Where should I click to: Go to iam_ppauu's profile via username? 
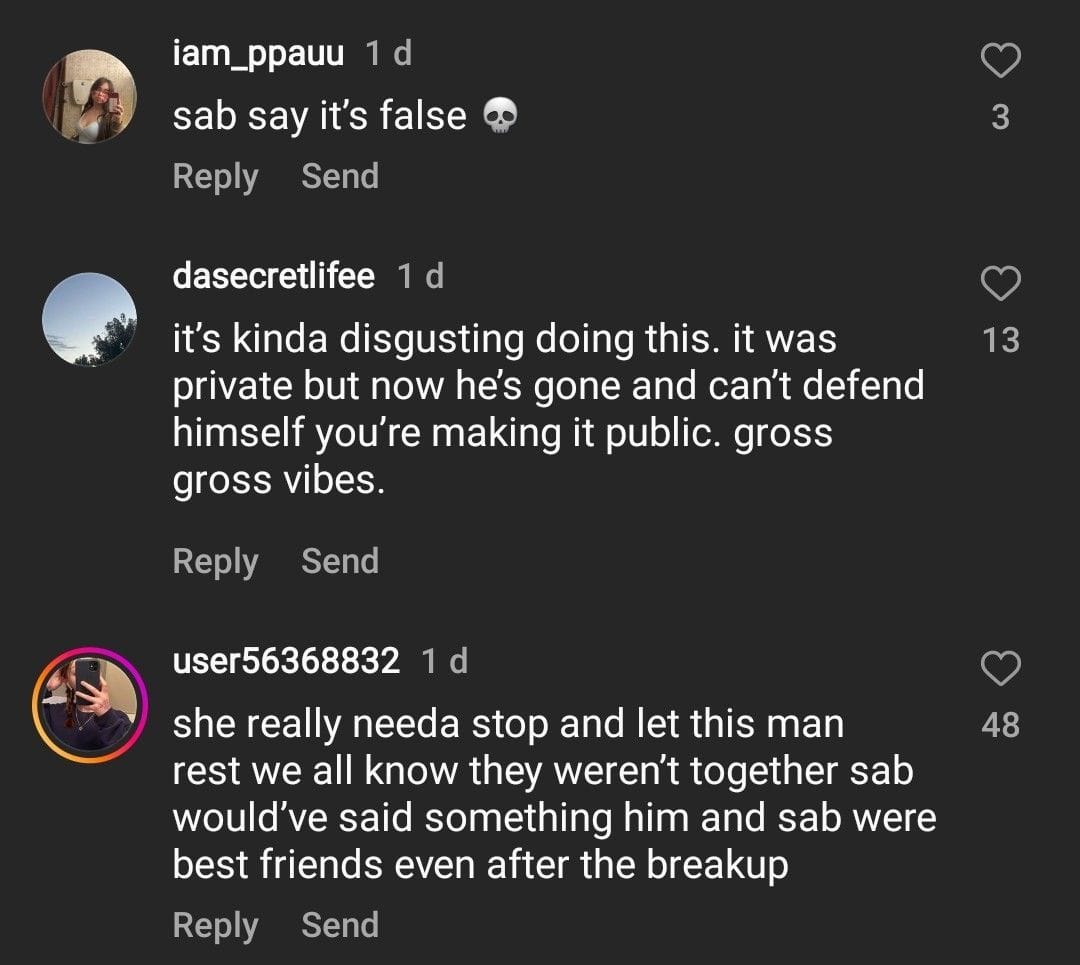[x=258, y=54]
